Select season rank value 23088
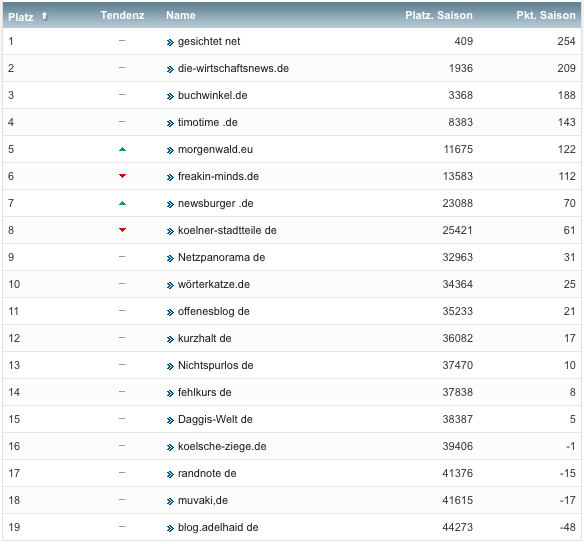Image resolution: width=584 pixels, height=544 pixels. (457, 203)
